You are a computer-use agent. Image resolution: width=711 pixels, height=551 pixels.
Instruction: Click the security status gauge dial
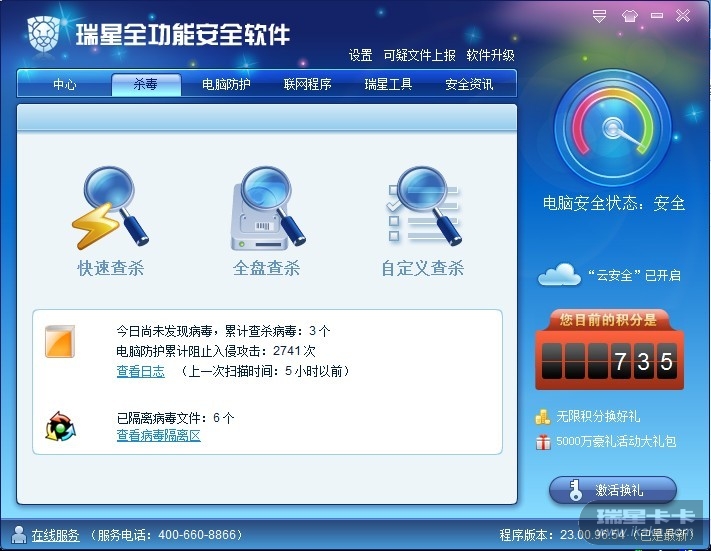click(x=613, y=128)
